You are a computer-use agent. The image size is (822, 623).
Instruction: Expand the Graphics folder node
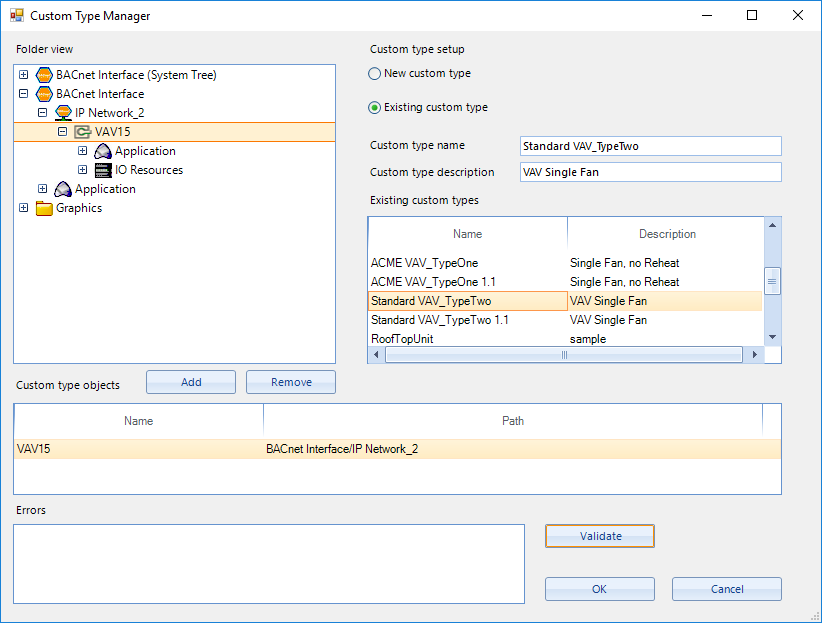[x=24, y=208]
